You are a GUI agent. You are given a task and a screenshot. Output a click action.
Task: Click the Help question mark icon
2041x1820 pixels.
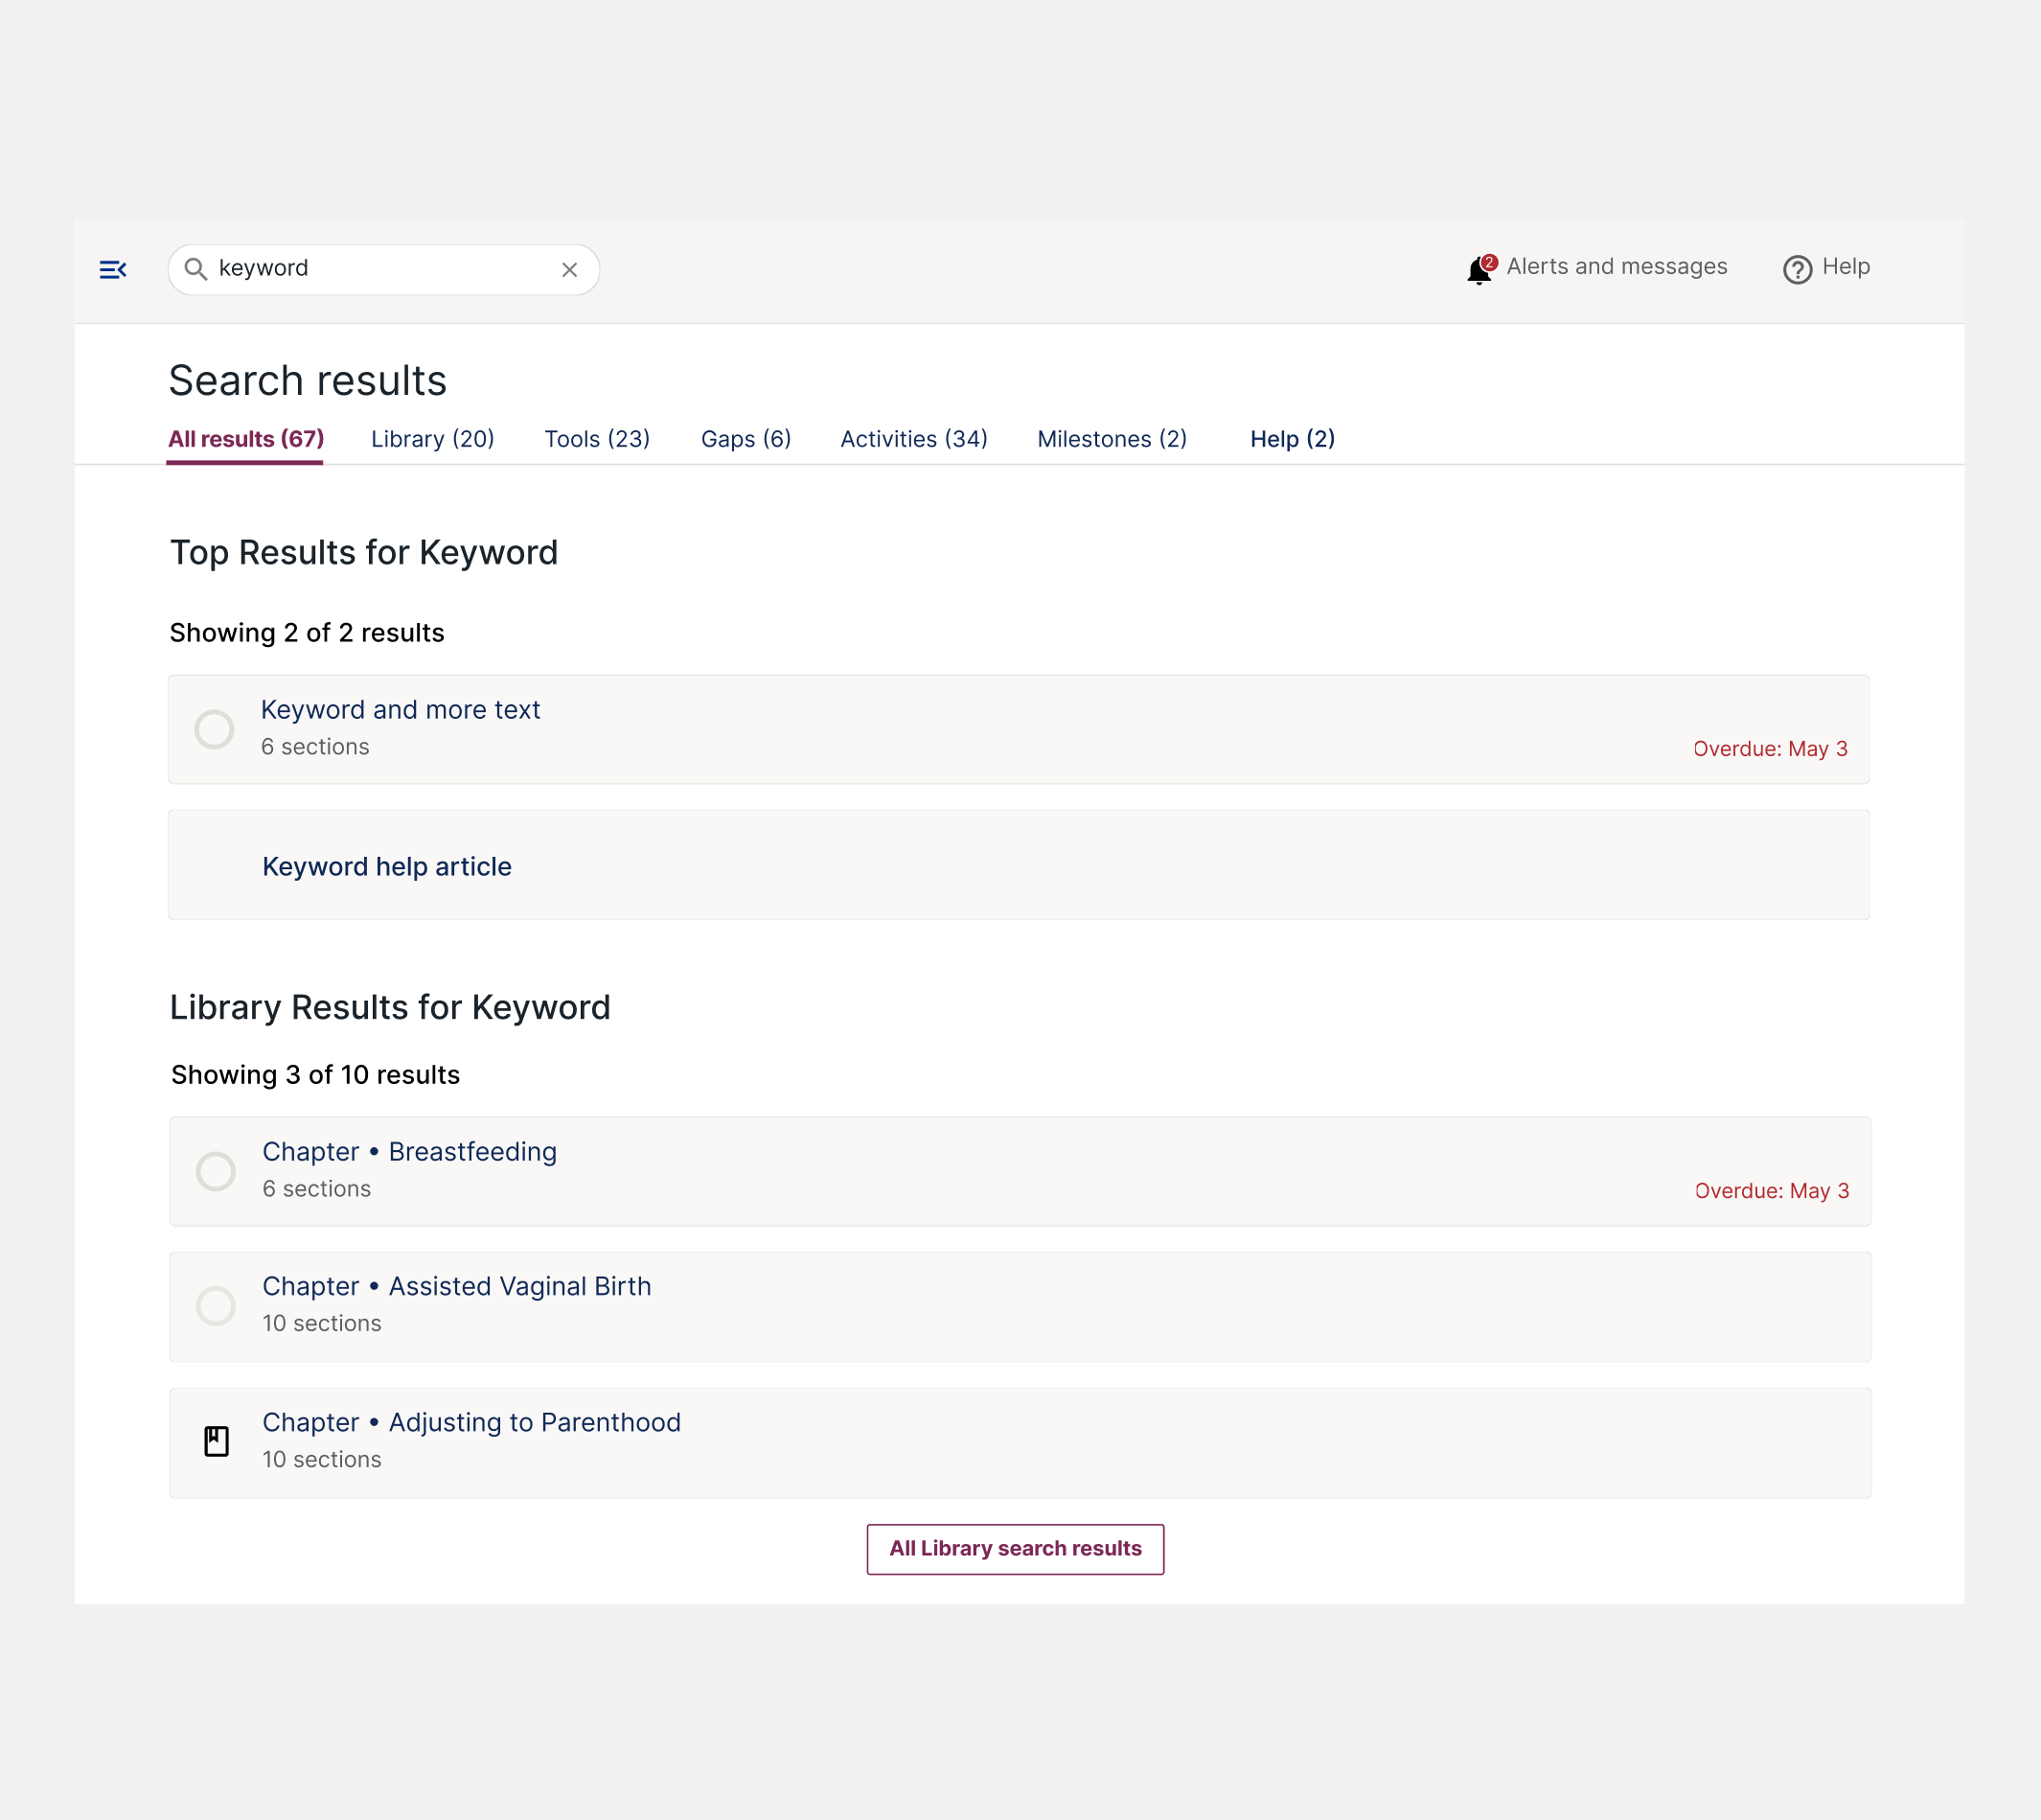[1797, 270]
